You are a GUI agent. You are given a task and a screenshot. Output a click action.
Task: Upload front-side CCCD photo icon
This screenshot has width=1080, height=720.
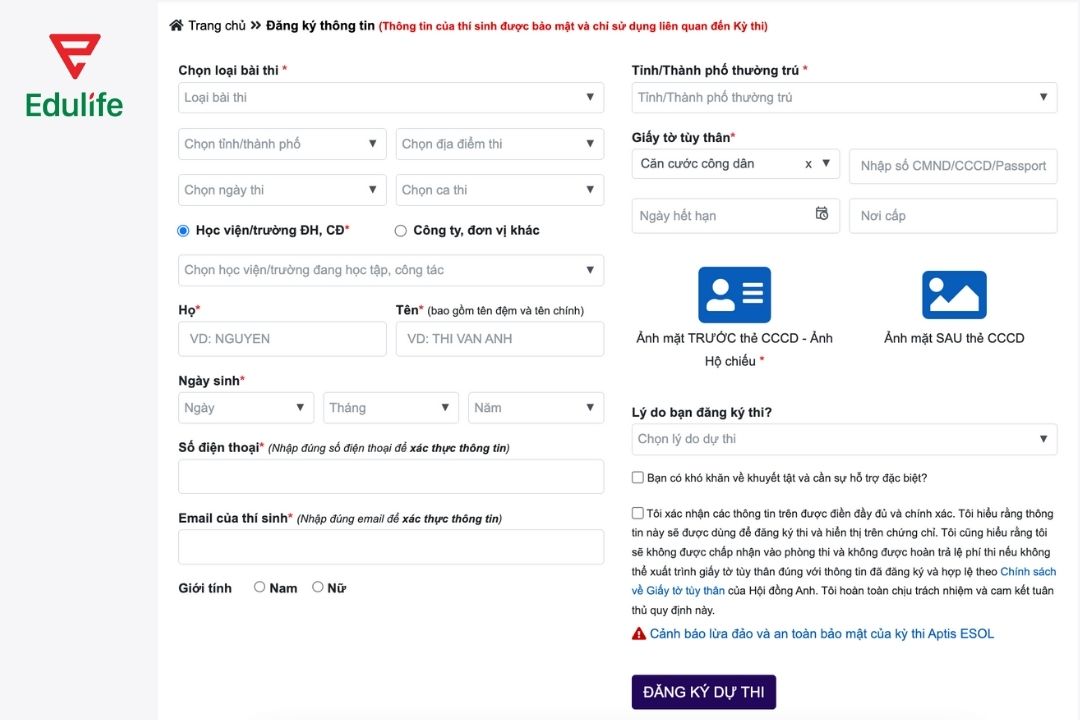point(734,295)
